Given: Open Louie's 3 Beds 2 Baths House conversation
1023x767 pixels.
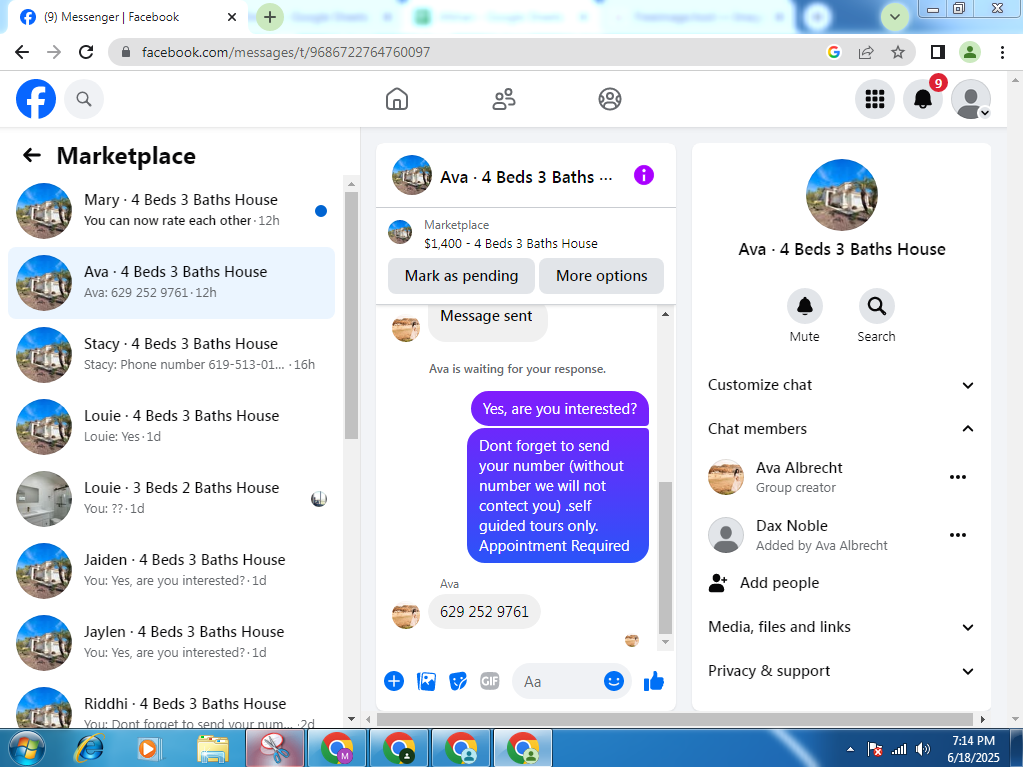Looking at the screenshot, I should click(x=172, y=499).
